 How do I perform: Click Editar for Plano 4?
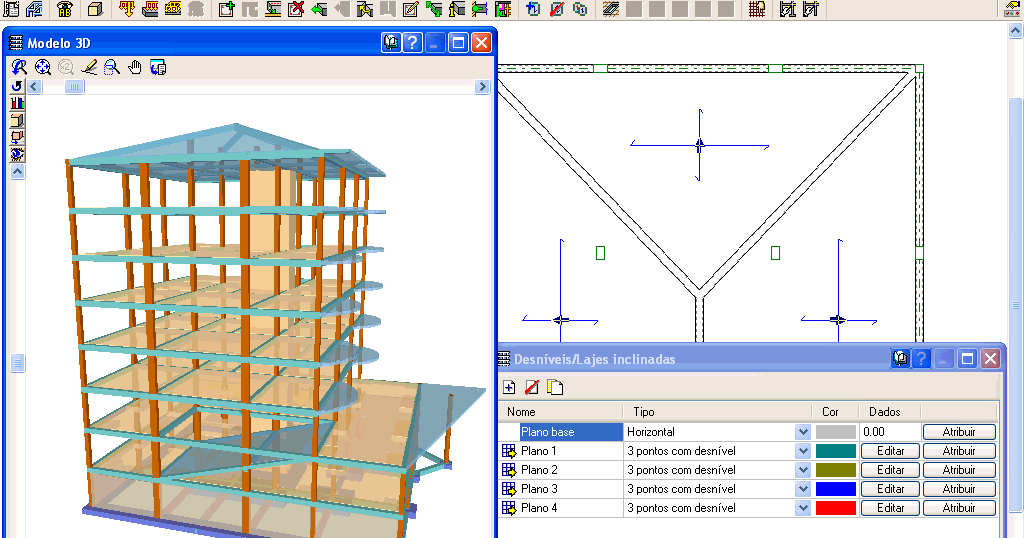pyautogui.click(x=890, y=508)
